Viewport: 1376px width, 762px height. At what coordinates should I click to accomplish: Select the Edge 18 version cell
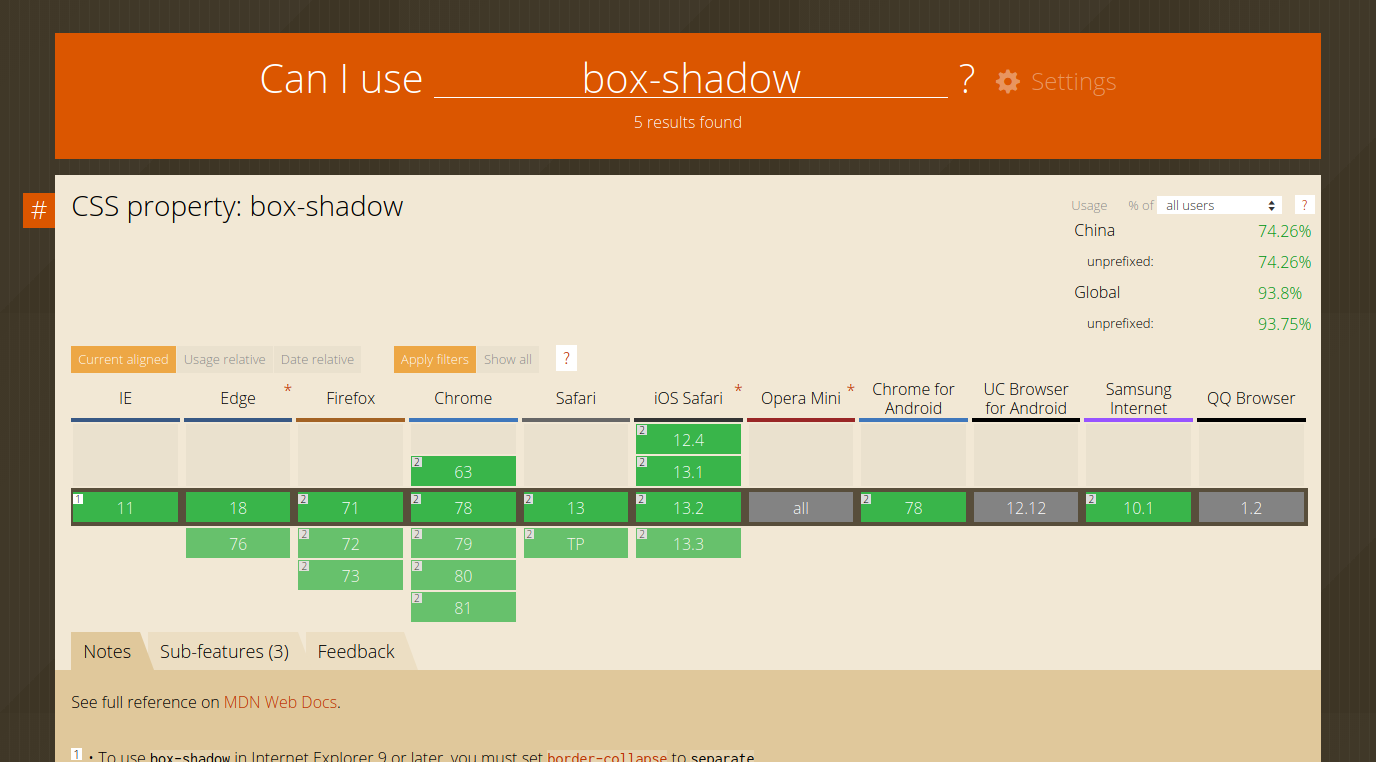(238, 507)
